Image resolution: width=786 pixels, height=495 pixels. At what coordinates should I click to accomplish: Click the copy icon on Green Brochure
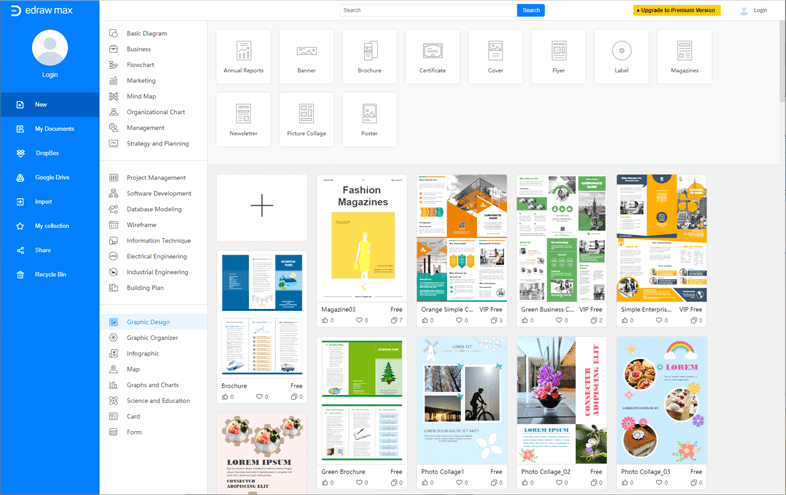(x=394, y=482)
